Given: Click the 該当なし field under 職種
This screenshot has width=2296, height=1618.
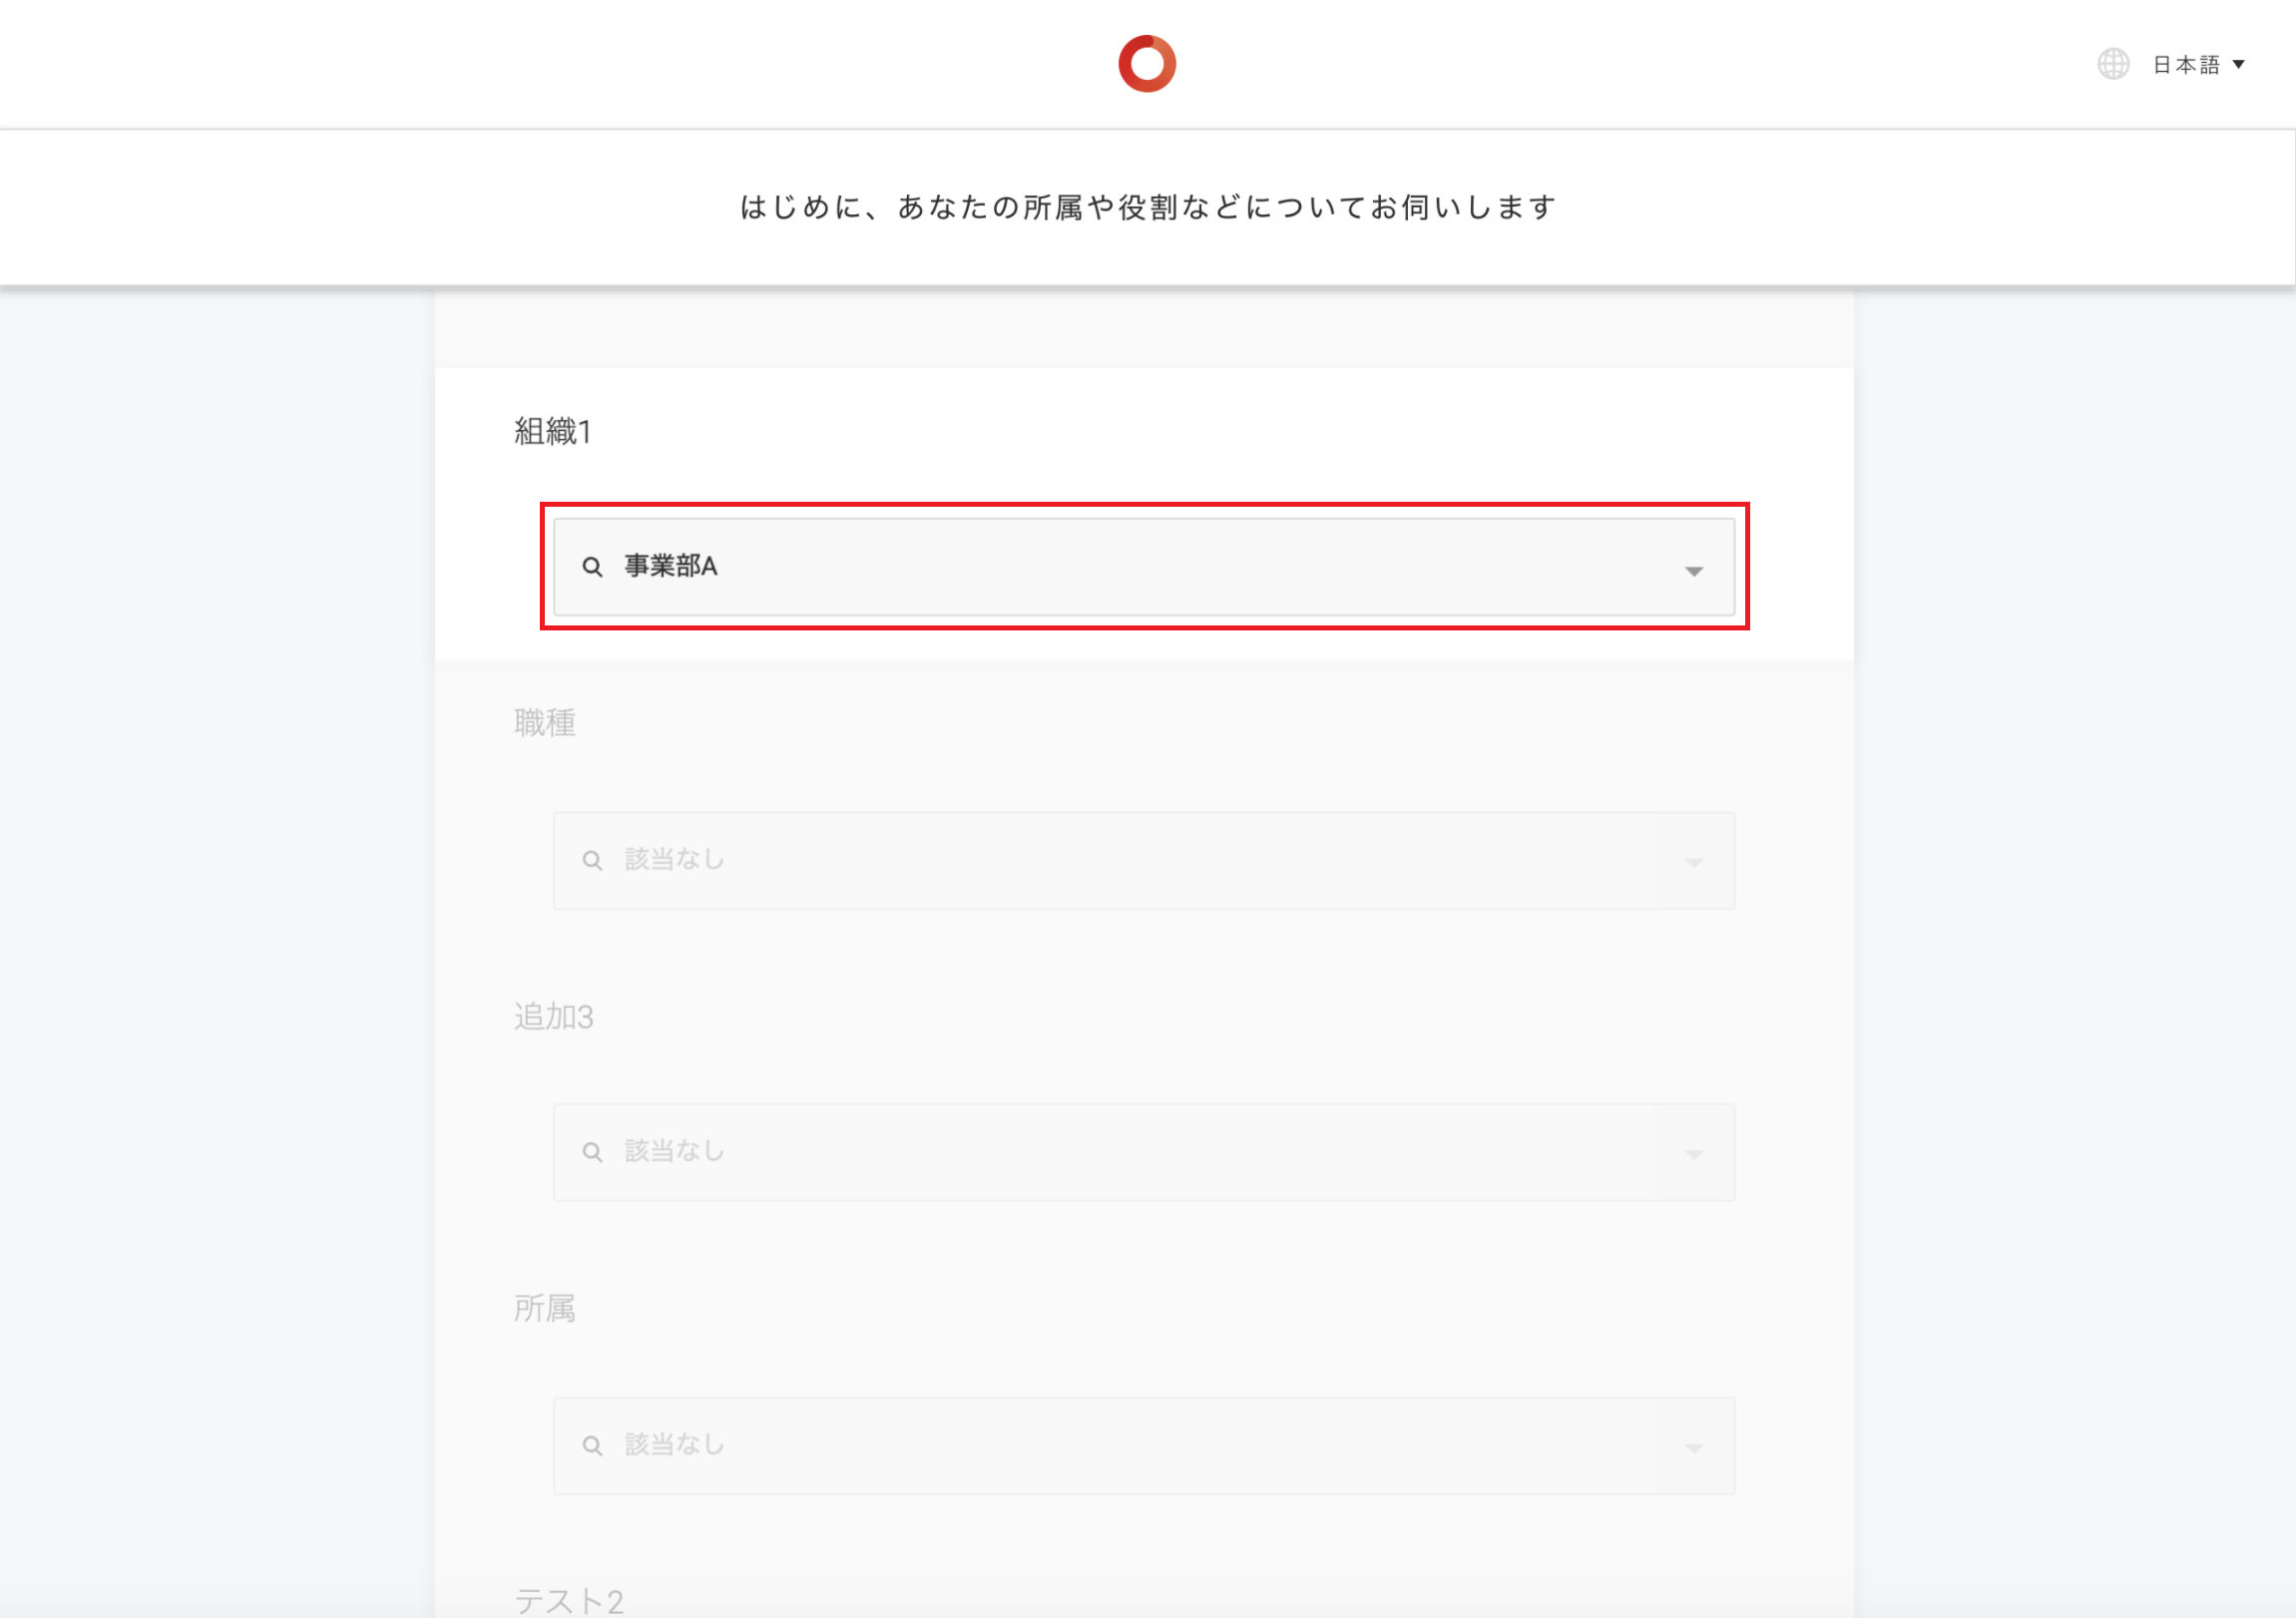Looking at the screenshot, I should click(1100, 860).
